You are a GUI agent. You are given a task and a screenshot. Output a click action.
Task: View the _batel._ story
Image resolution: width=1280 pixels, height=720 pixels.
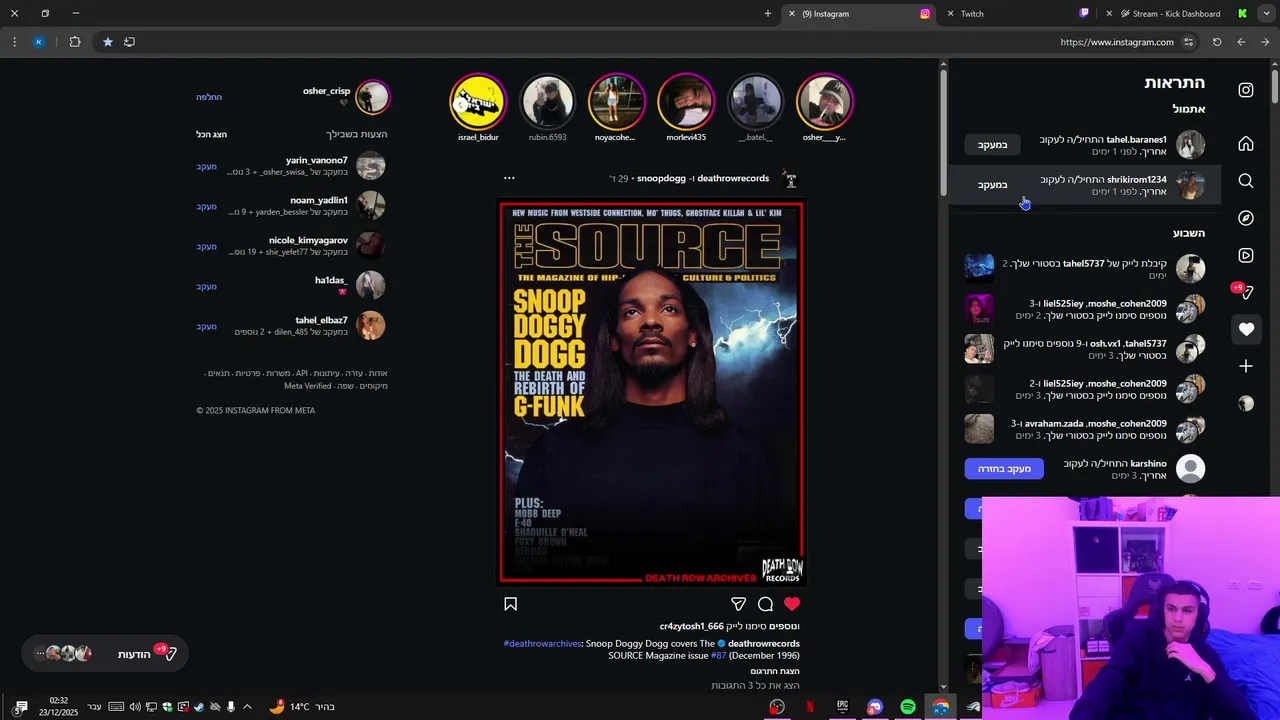coord(755,101)
